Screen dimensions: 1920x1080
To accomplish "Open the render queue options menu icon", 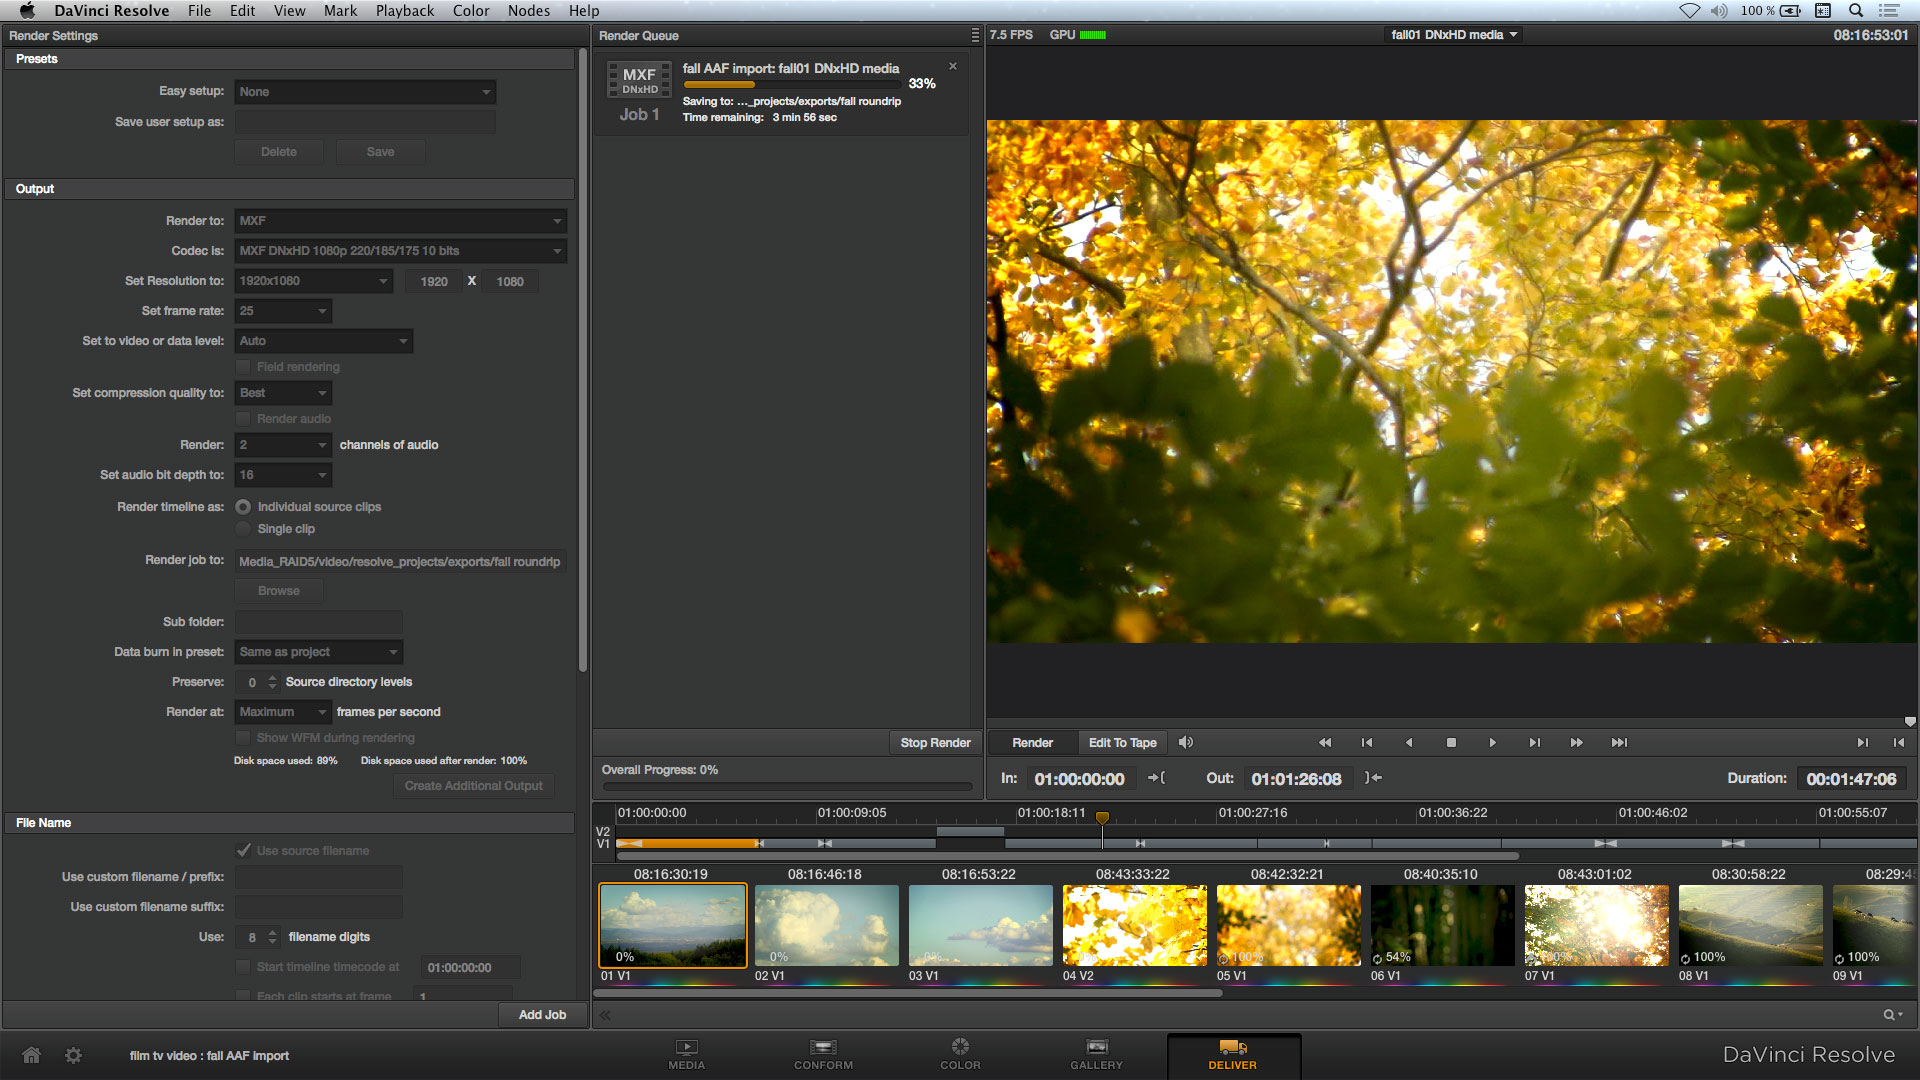I will point(975,35).
